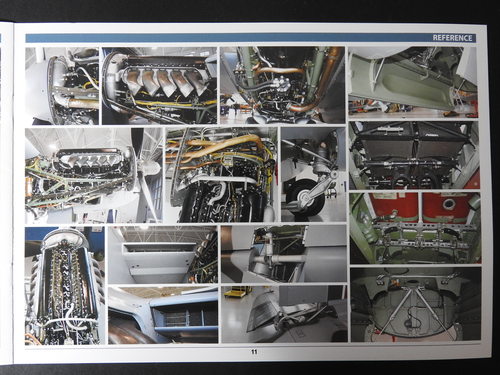The width and height of the screenshot is (500, 375).
Task: Select the nose cowling pipes photo
Action: point(62,86)
